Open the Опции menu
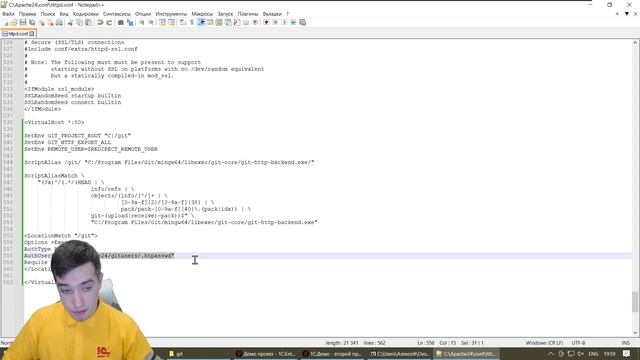Image resolution: width=640 pixels, height=360 pixels. [x=143, y=14]
